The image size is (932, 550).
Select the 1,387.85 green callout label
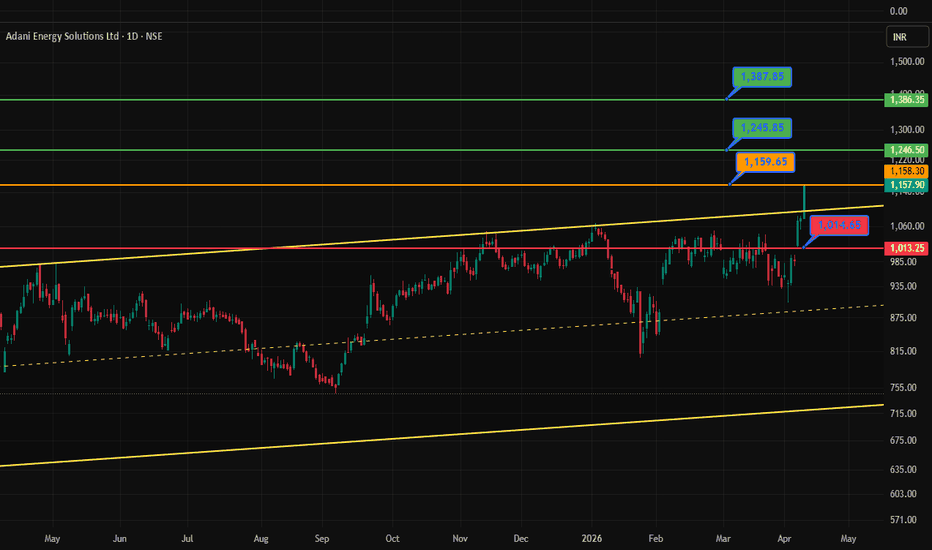(762, 77)
